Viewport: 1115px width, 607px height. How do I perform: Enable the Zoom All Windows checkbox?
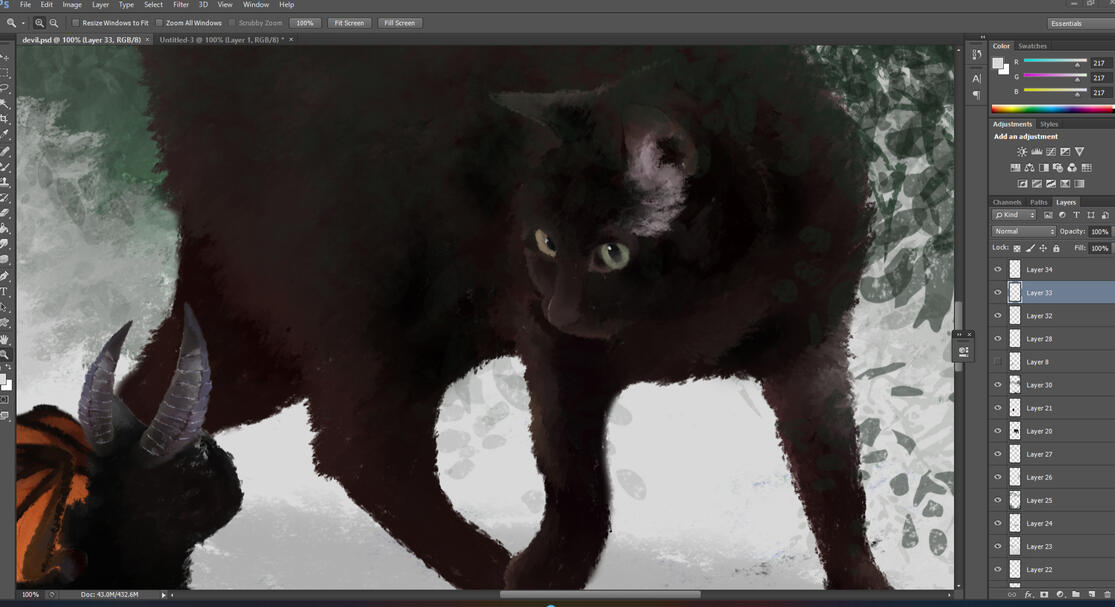pyautogui.click(x=160, y=23)
